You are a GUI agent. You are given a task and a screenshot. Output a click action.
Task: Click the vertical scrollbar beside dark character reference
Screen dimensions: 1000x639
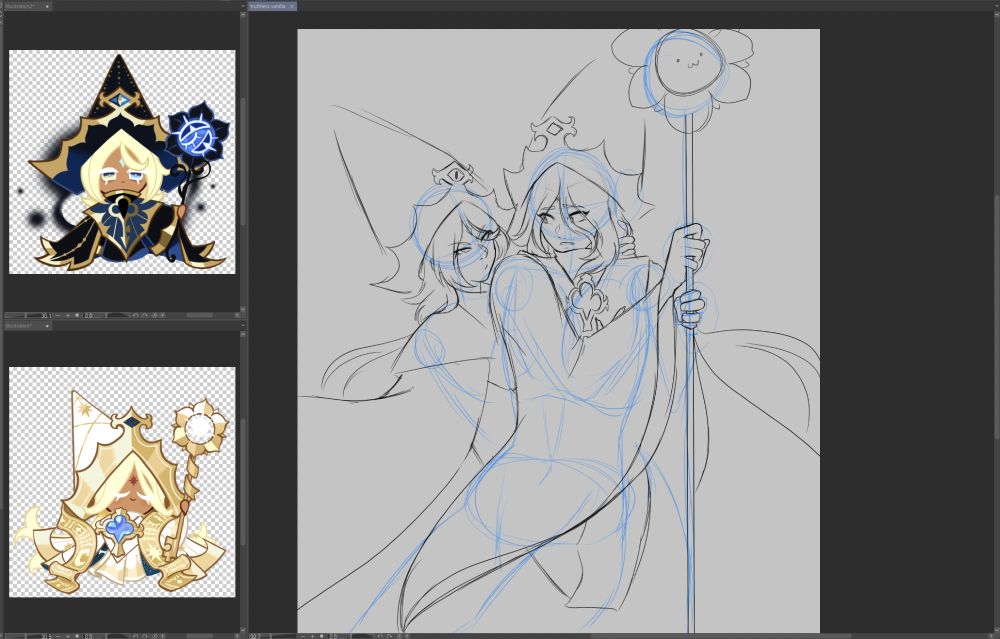click(x=244, y=163)
